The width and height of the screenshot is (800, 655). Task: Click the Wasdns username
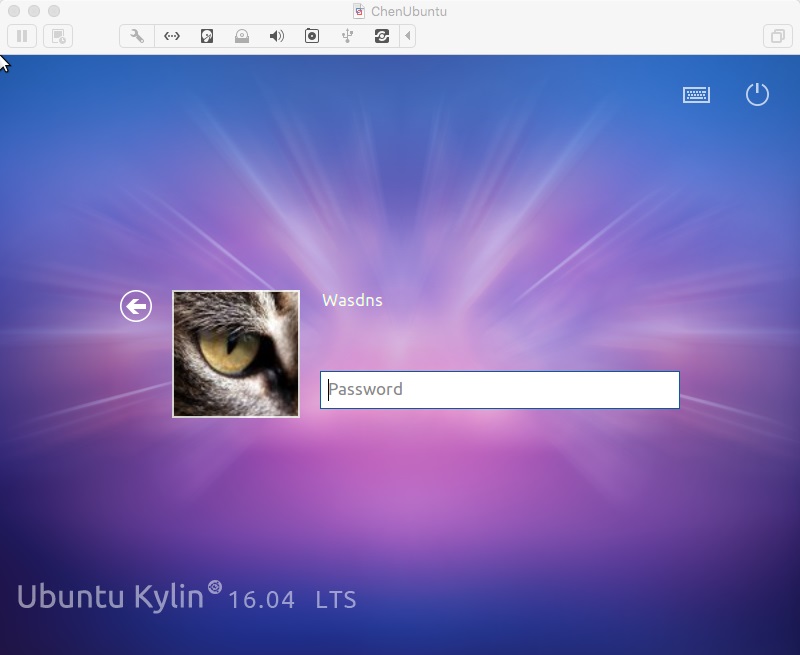pos(352,300)
